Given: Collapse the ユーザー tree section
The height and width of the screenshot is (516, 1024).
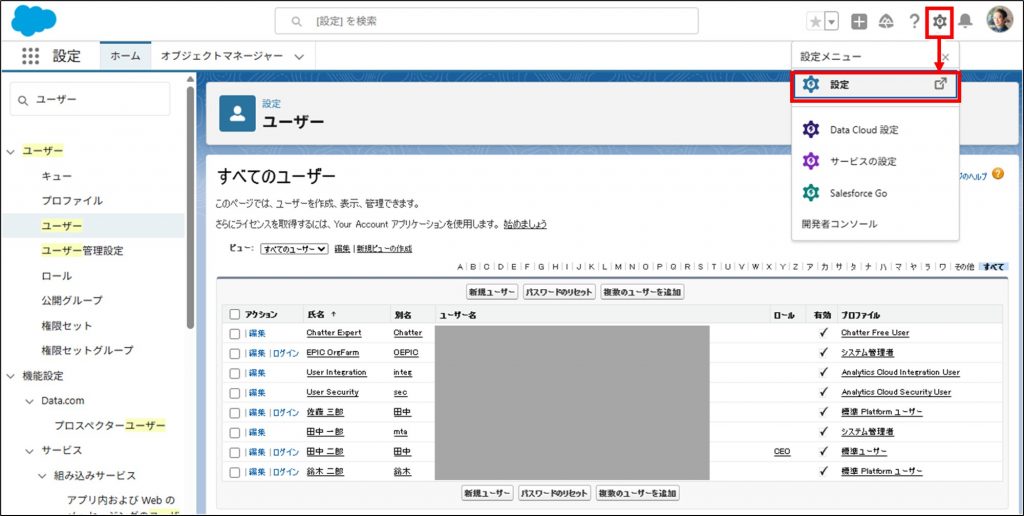Looking at the screenshot, I should pyautogui.click(x=11, y=151).
